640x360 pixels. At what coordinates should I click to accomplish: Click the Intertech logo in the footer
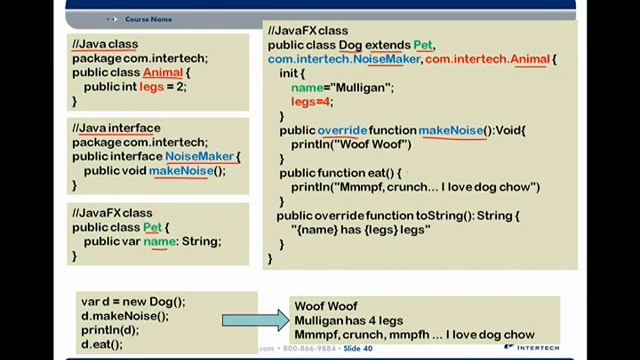click(x=532, y=347)
